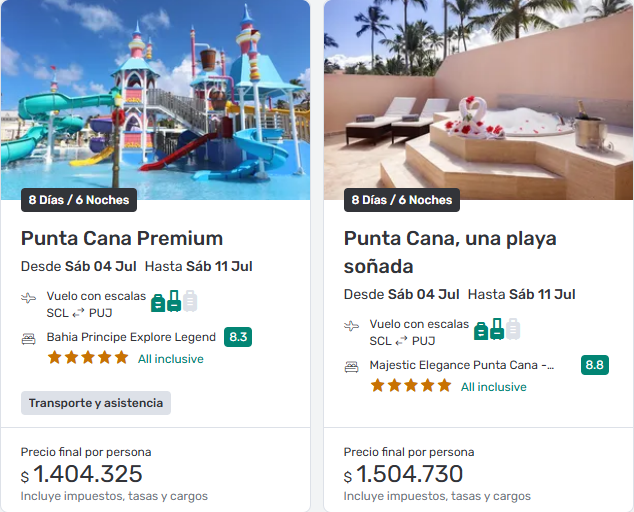The height and width of the screenshot is (512, 634).
Task: Click the bed icon beside Majestic Elegance Punta Cana
Action: click(351, 366)
